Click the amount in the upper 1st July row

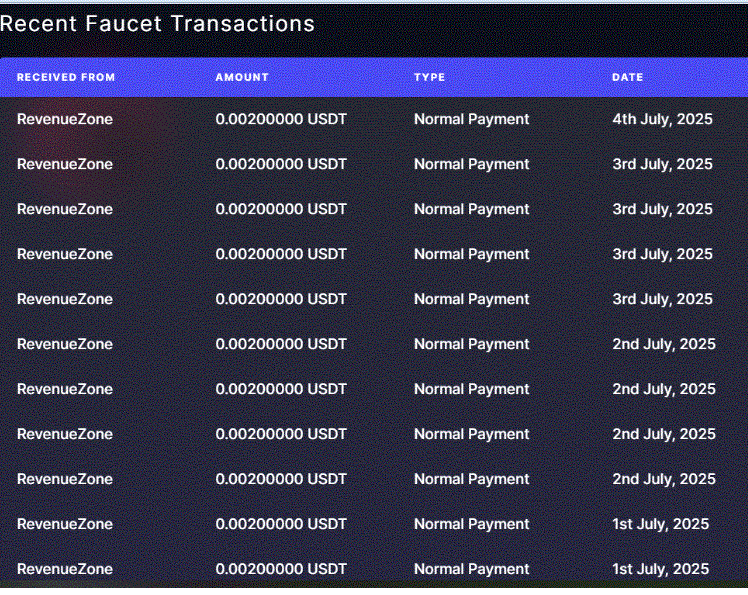[281, 524]
